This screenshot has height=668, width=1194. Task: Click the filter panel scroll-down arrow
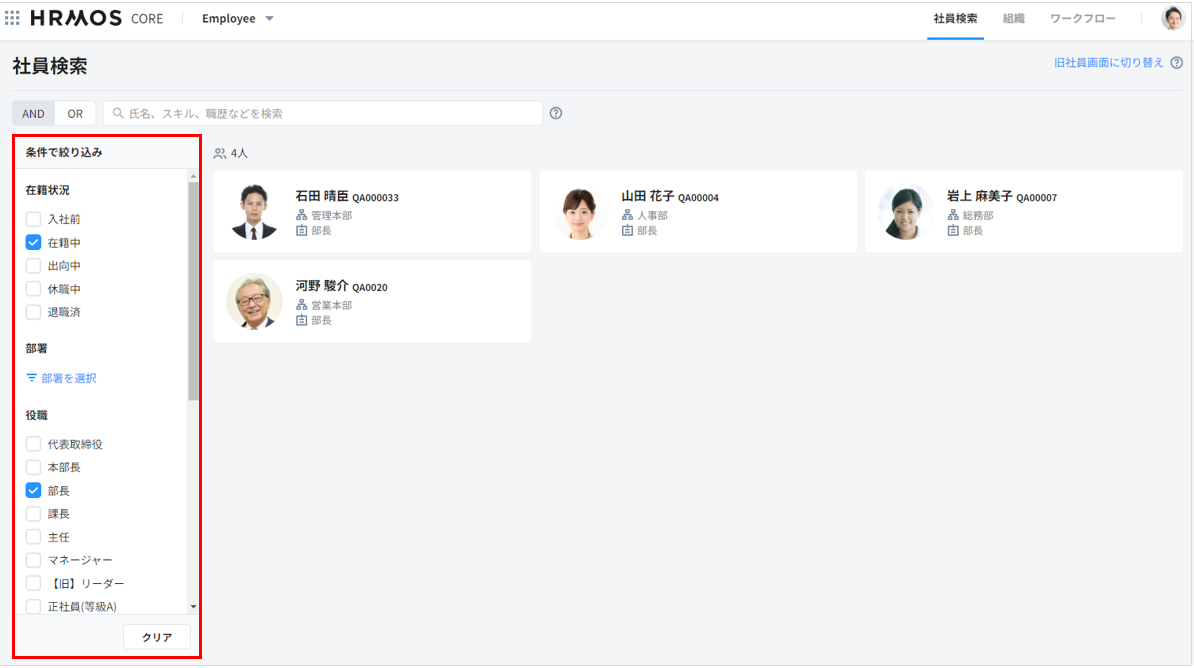tap(193, 606)
